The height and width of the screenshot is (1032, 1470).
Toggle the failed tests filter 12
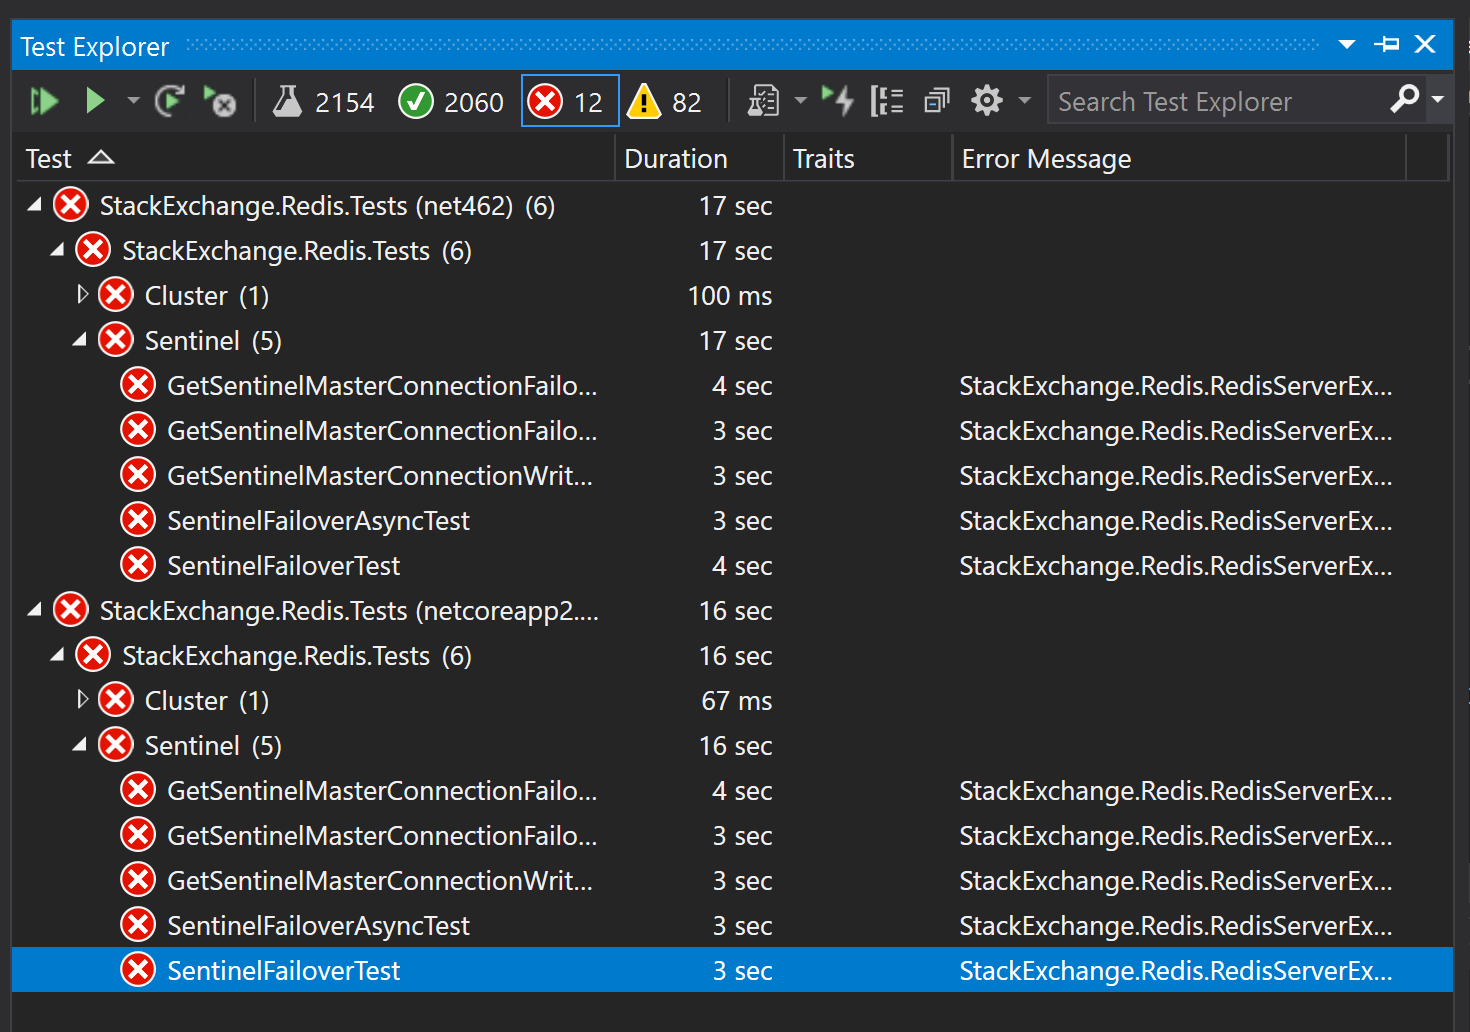(570, 101)
